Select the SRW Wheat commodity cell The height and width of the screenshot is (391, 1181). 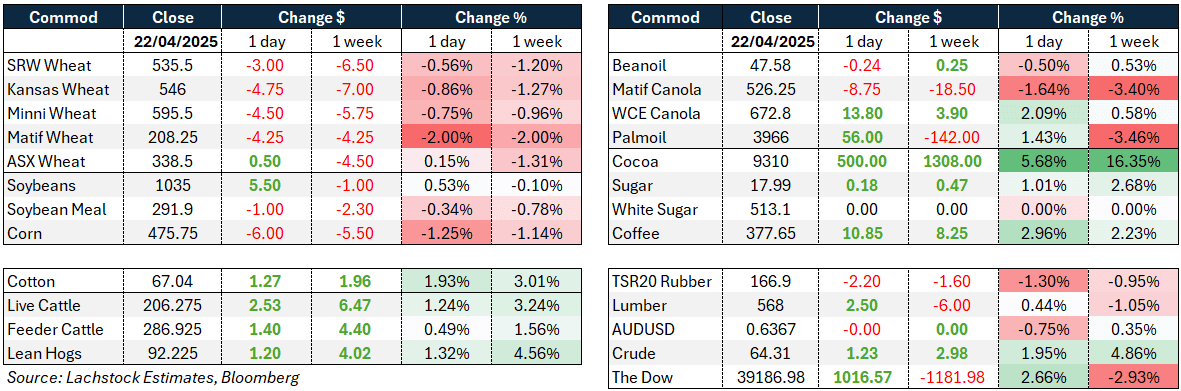point(63,66)
